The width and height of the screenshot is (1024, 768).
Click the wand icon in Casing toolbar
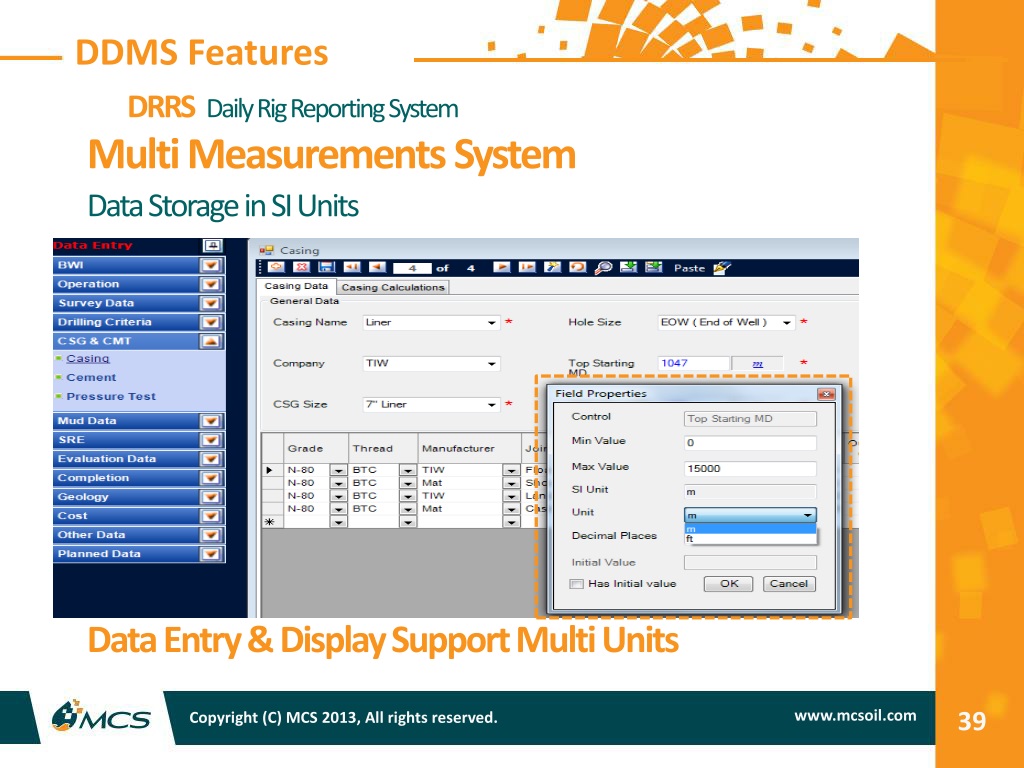click(552, 267)
